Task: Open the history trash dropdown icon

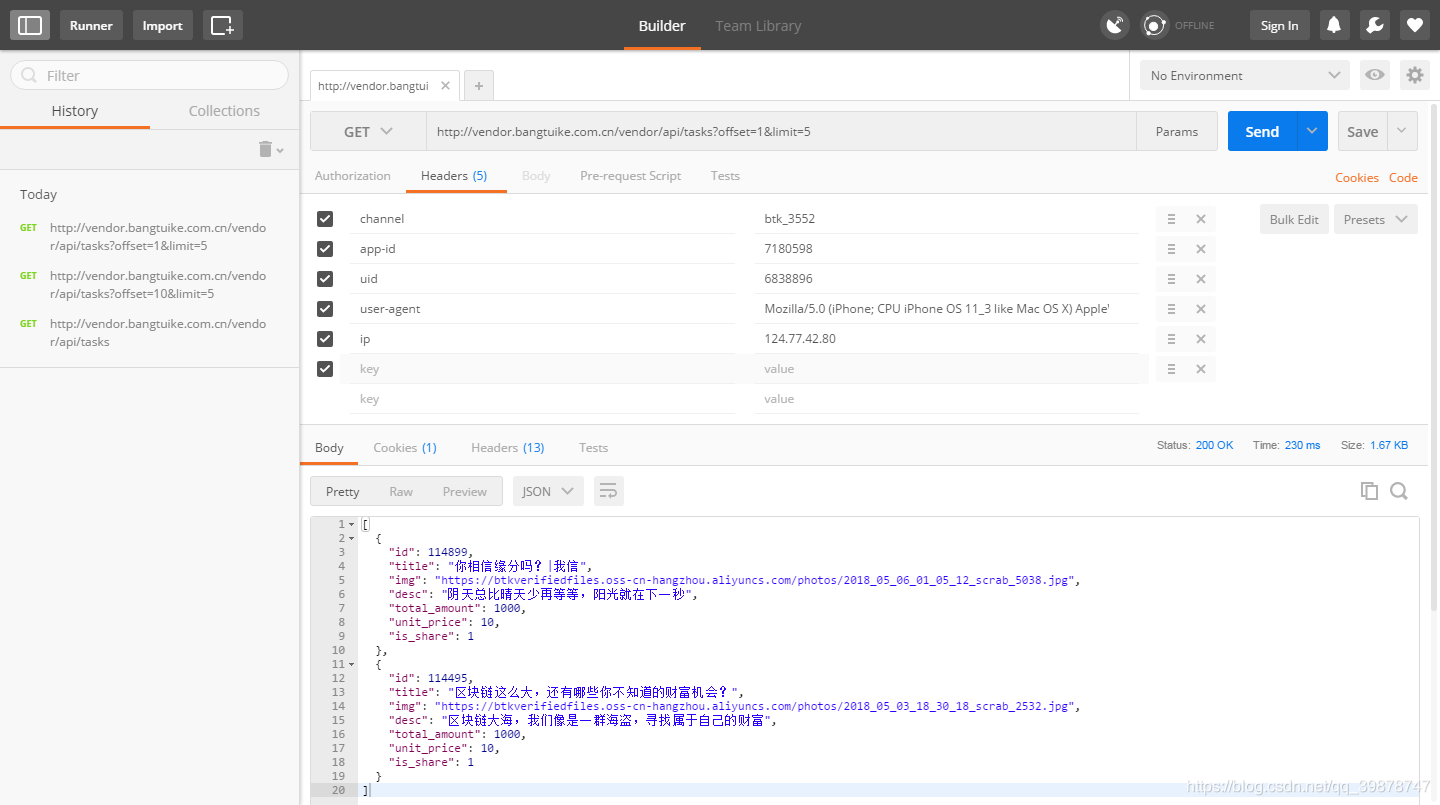Action: (271, 149)
